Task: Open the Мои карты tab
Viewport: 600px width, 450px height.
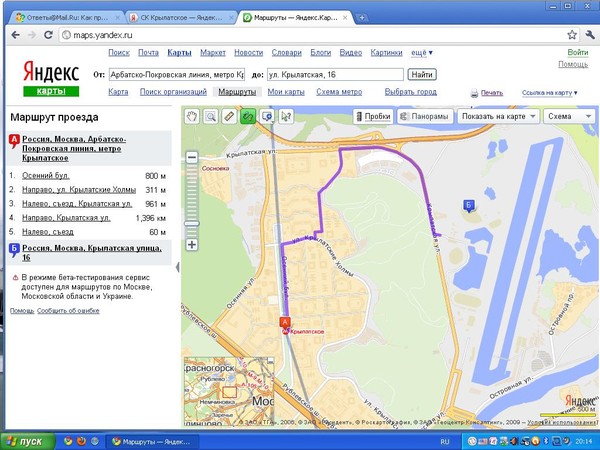Action: tap(286, 92)
